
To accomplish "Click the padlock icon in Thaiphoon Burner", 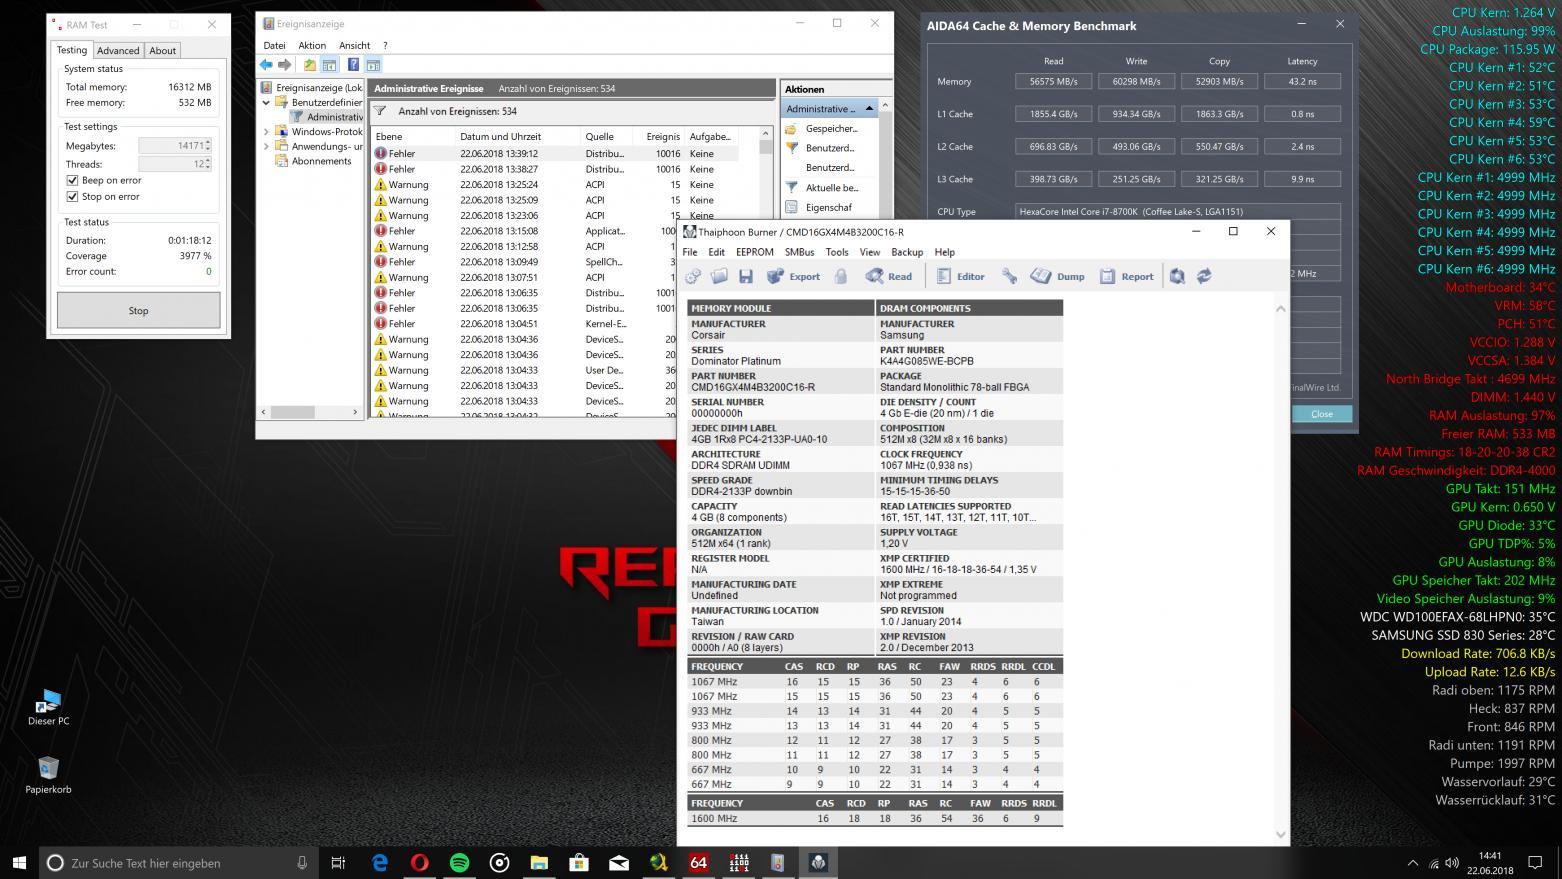I will (841, 277).
